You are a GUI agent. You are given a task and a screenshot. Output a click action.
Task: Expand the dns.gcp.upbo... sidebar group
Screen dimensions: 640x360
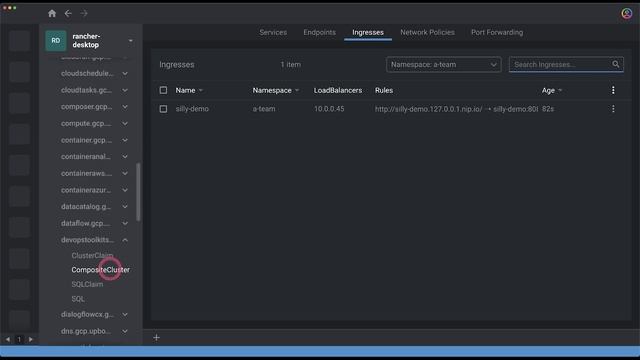[x=125, y=331]
